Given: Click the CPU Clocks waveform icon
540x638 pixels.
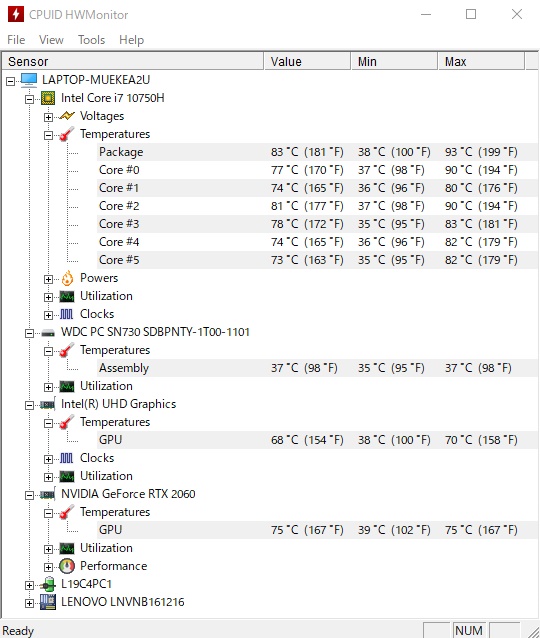Looking at the screenshot, I should point(67,314).
